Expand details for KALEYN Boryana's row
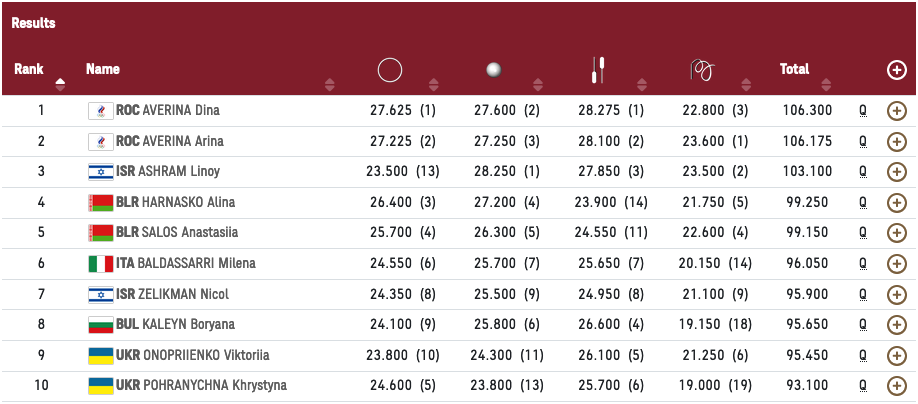This screenshot has width=918, height=404. coord(896,325)
